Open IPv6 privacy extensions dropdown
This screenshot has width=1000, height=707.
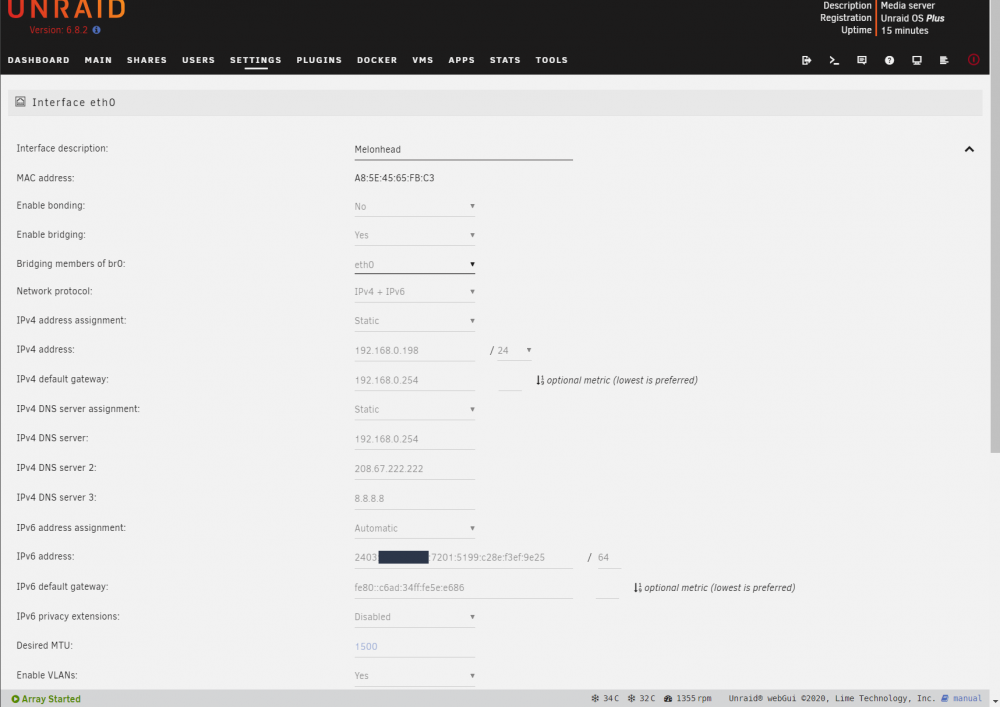(415, 617)
